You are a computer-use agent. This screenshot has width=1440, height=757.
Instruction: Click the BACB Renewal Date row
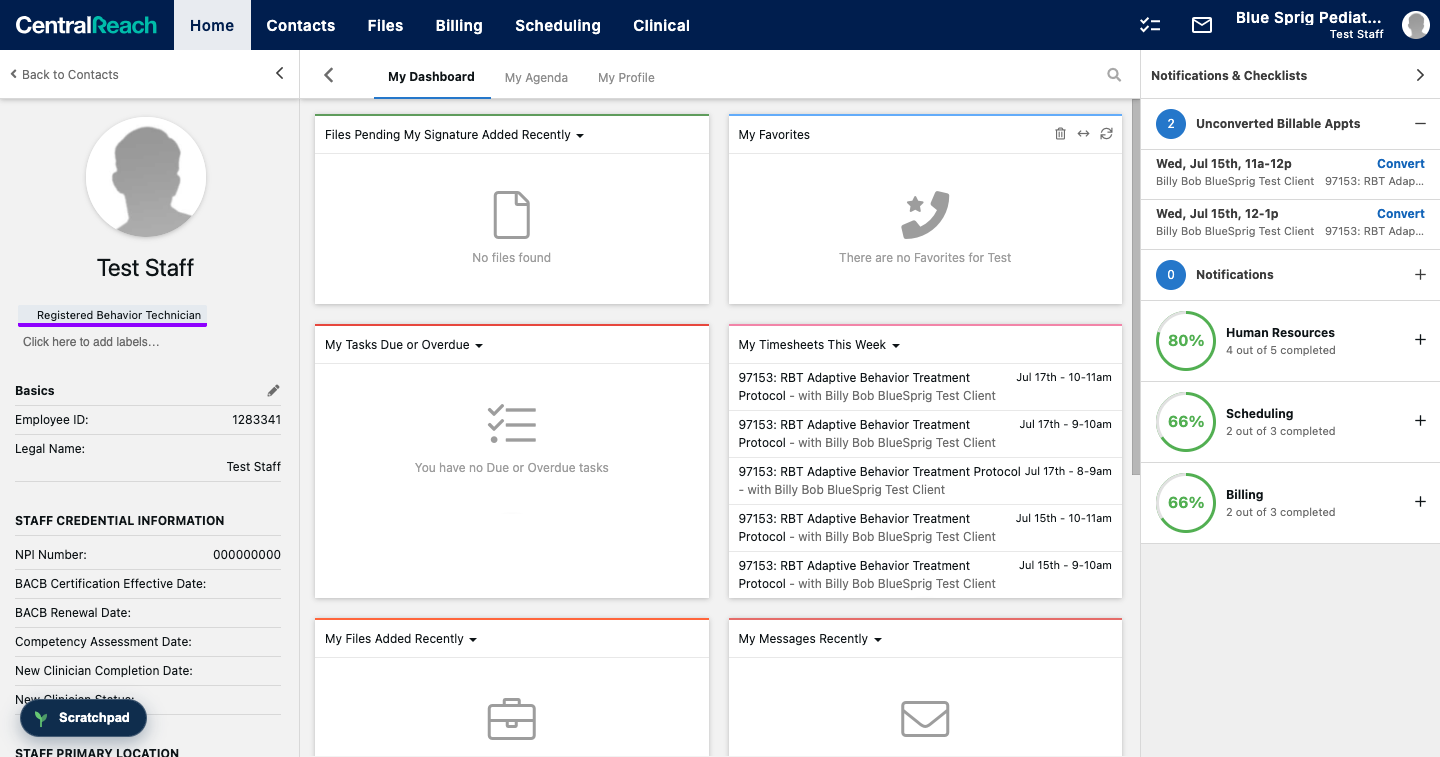148,613
